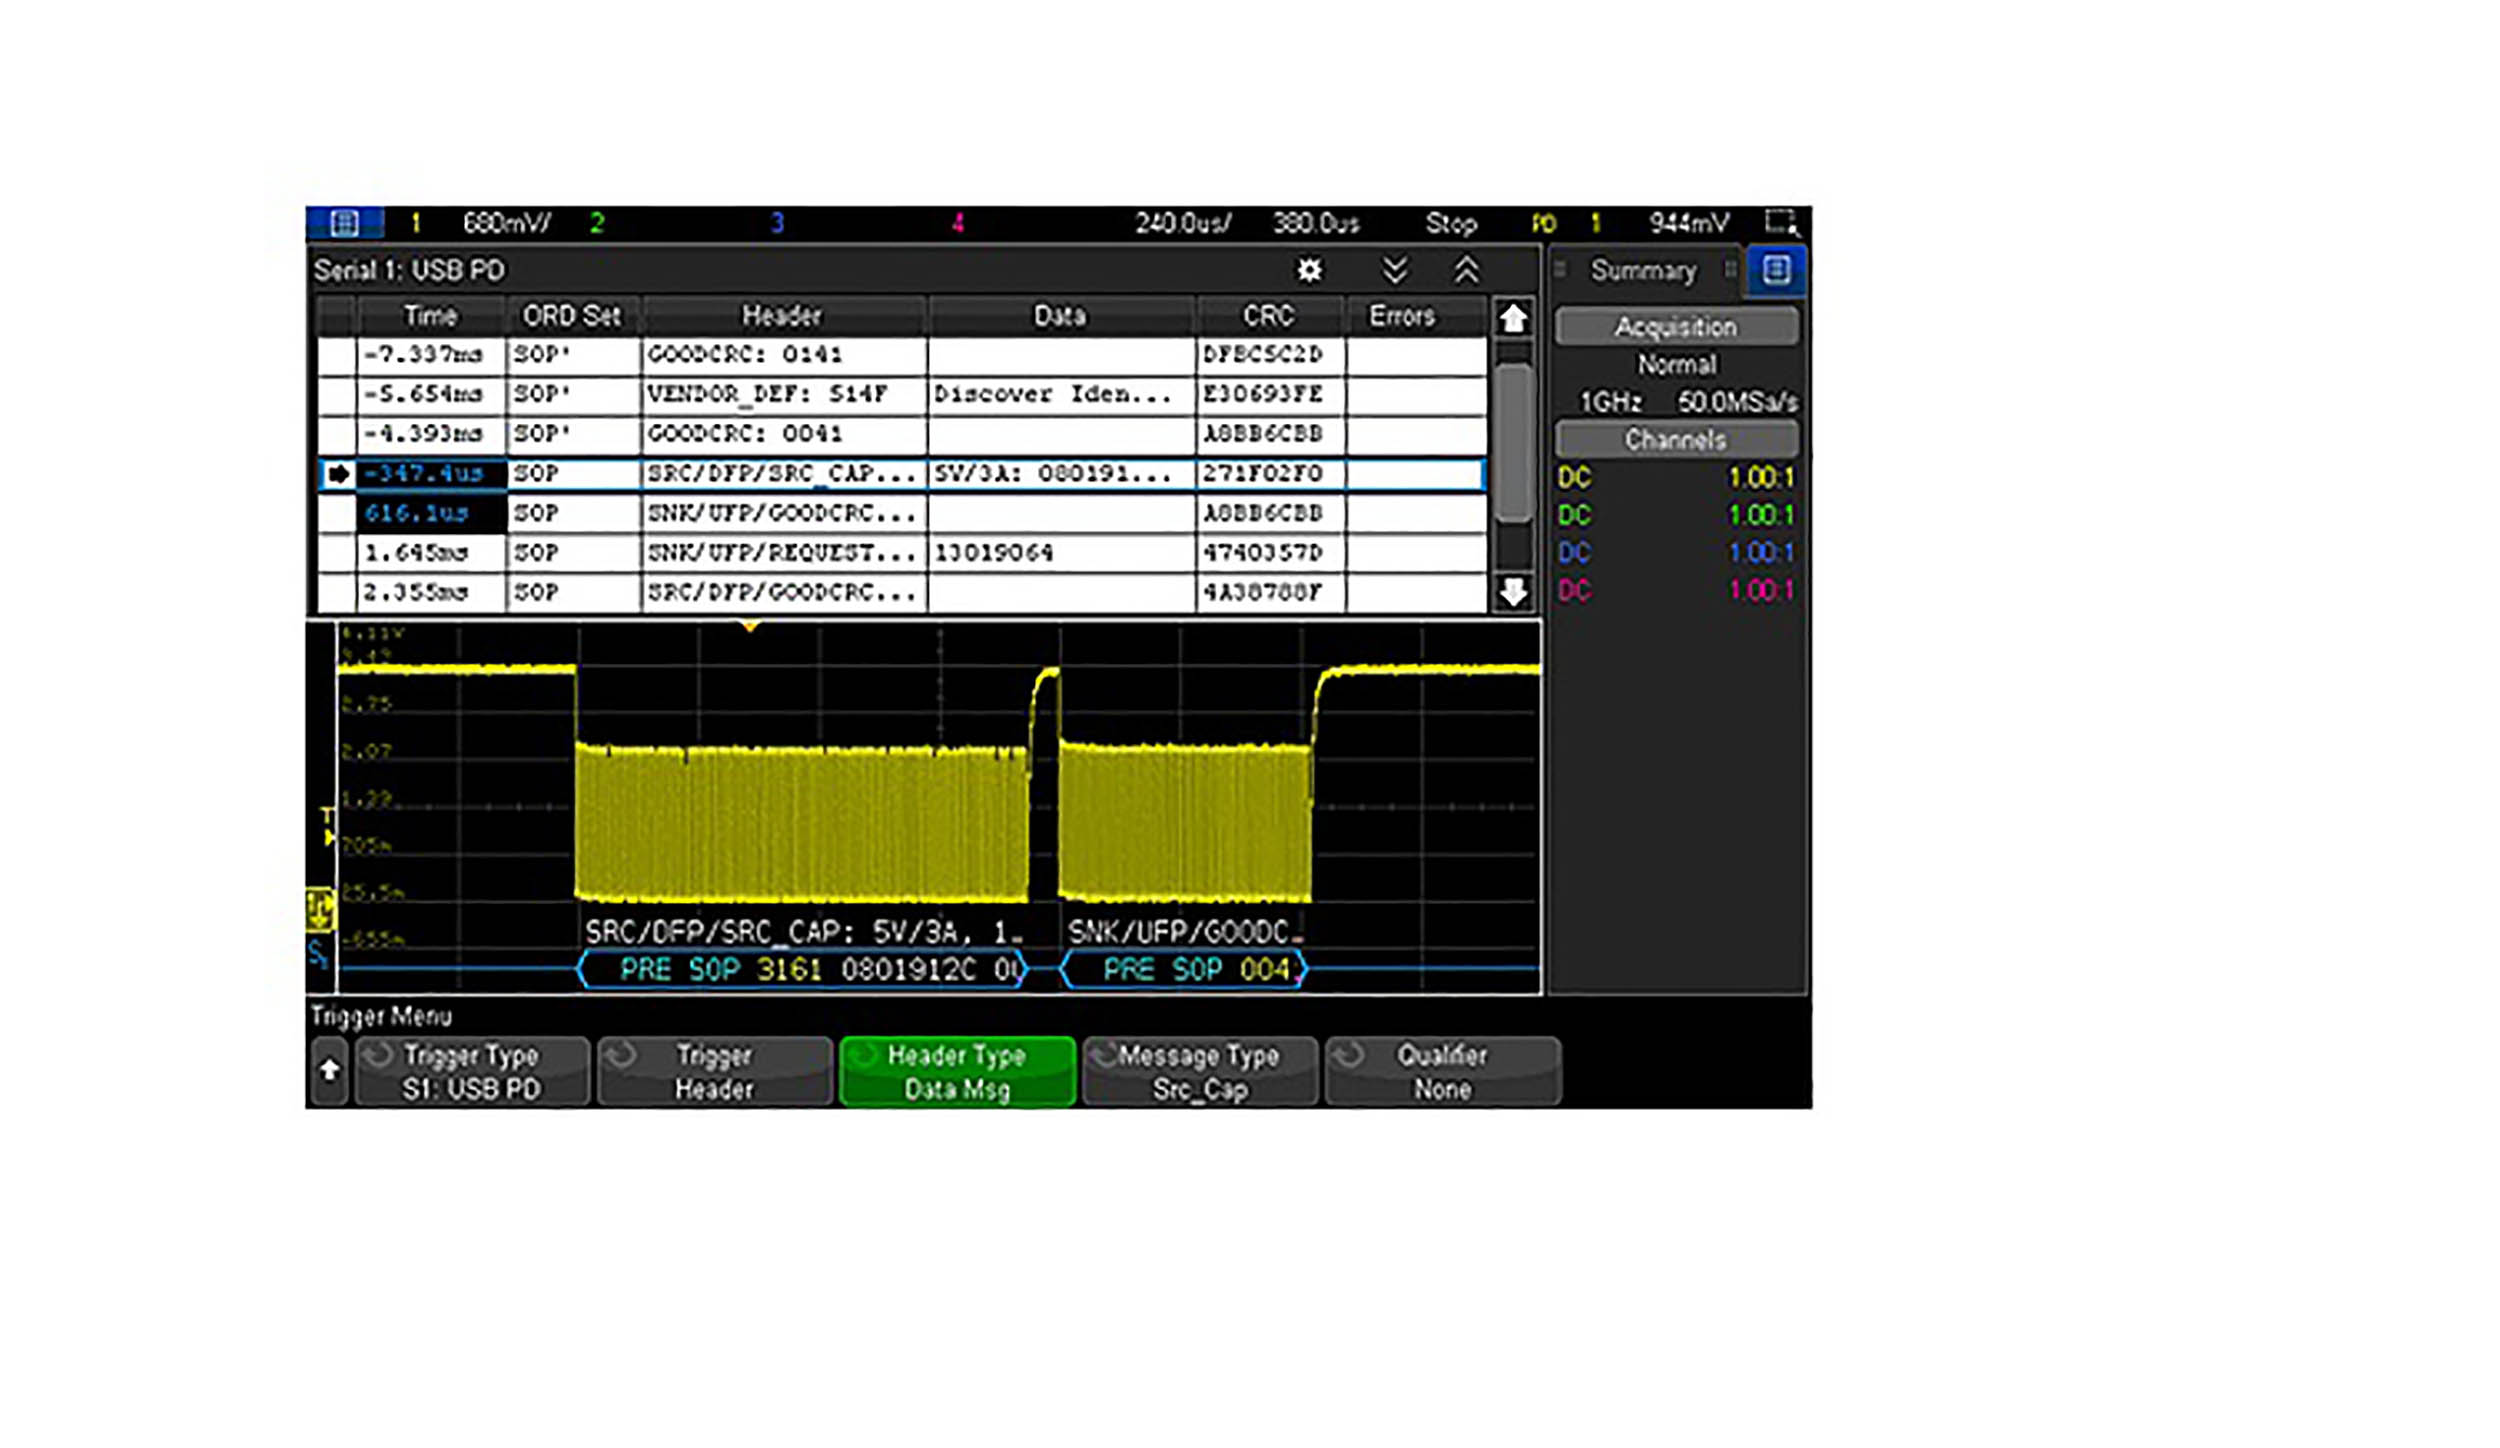Toggle channel 2 on
Screen dimensions: 2500x1448
[x=597, y=222]
